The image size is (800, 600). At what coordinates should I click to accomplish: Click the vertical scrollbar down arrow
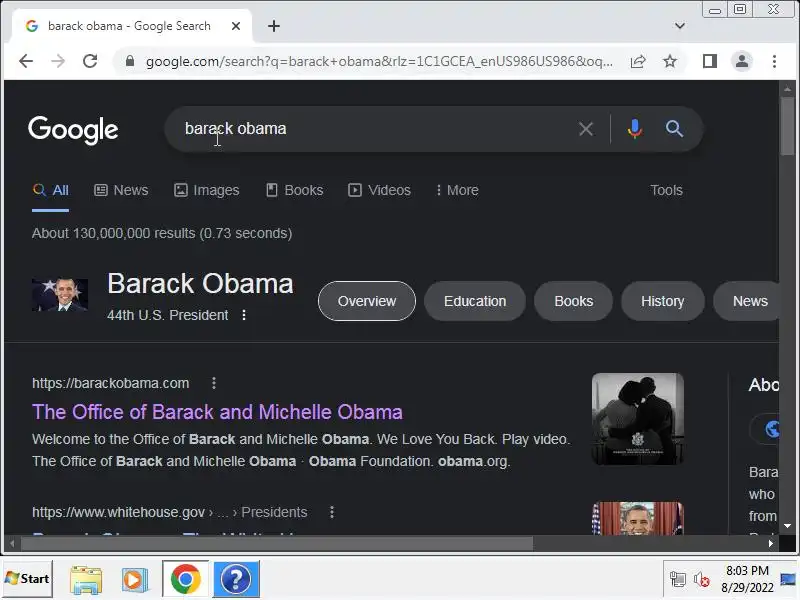tap(787, 526)
